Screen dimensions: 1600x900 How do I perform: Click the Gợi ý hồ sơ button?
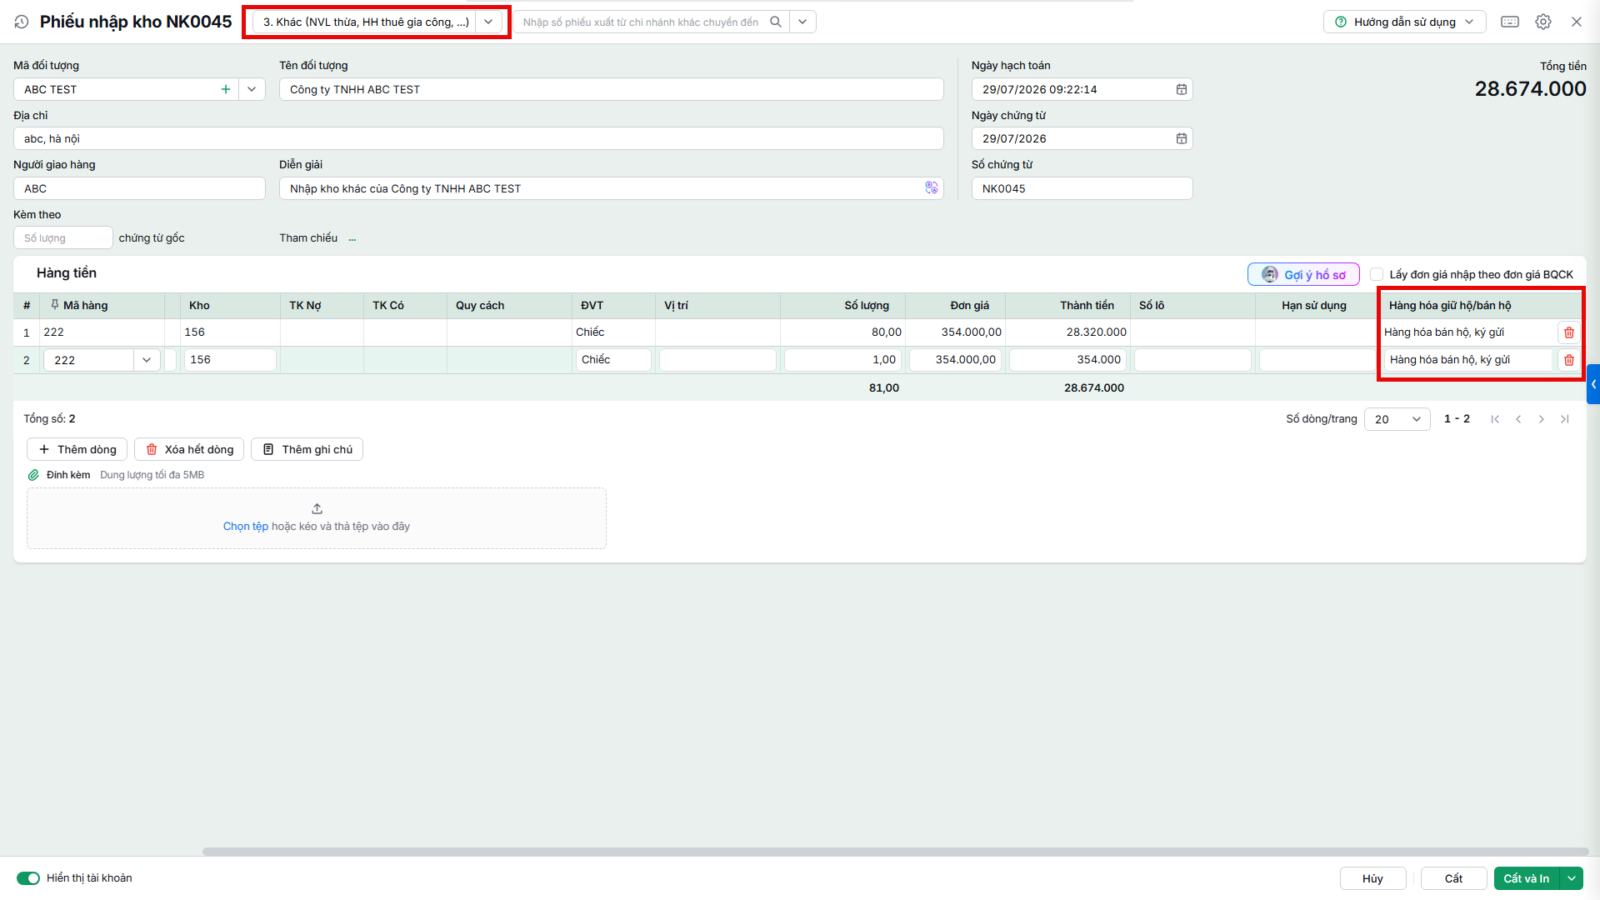click(1303, 274)
